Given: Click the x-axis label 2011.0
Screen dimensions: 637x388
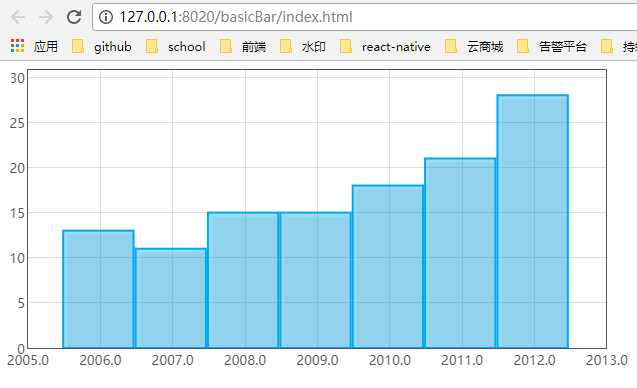Looking at the screenshot, I should click(462, 360).
